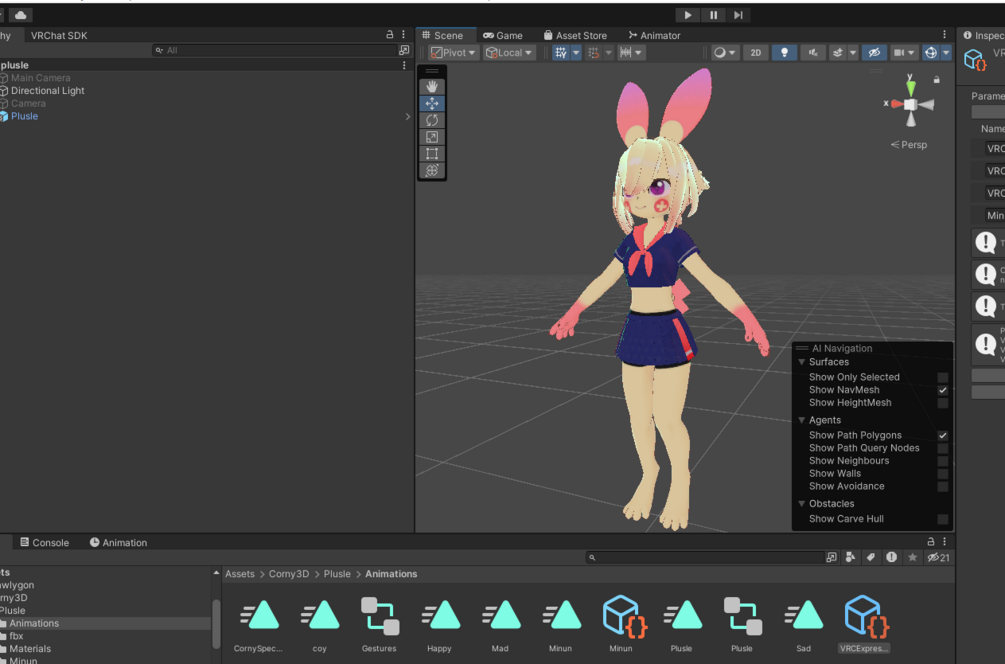Open scene effects dropdown arrow

click(852, 53)
